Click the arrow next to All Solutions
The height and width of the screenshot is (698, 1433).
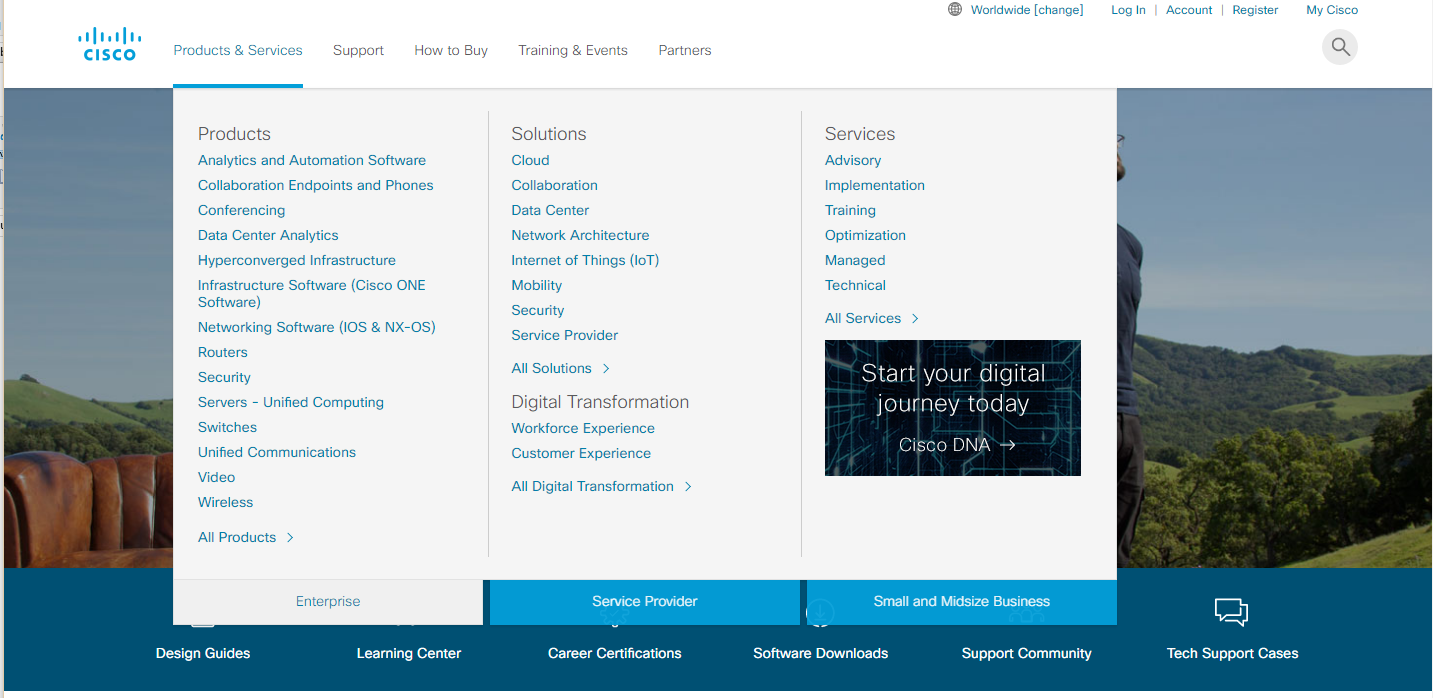click(x=606, y=369)
